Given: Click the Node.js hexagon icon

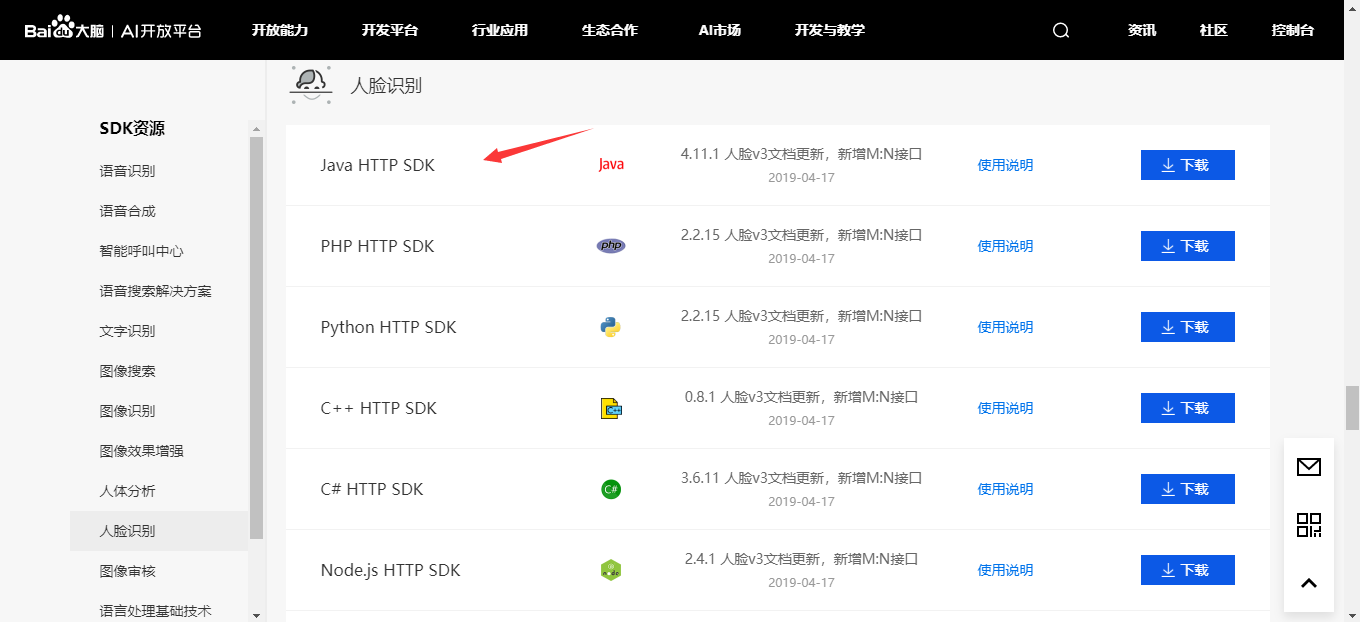Looking at the screenshot, I should tap(610, 569).
